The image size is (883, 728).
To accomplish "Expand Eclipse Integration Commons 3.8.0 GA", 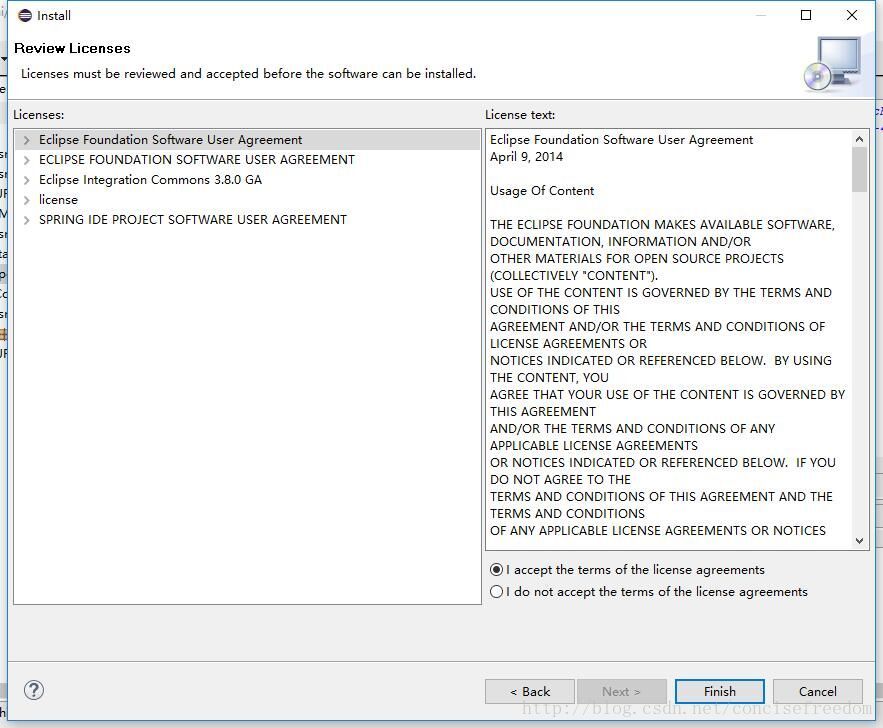I will click(x=26, y=180).
